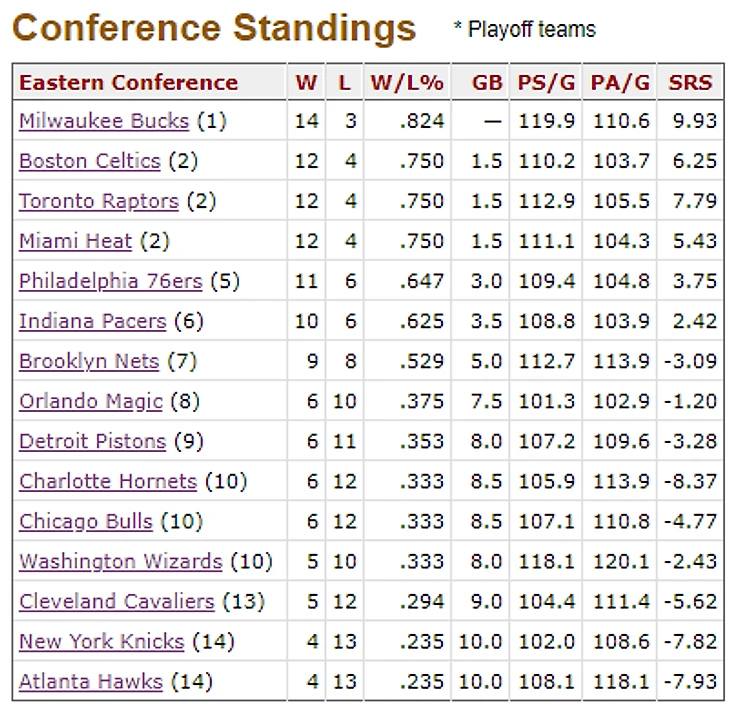The width and height of the screenshot is (730, 708).
Task: Open Toronto Raptors team page
Action: [98, 201]
